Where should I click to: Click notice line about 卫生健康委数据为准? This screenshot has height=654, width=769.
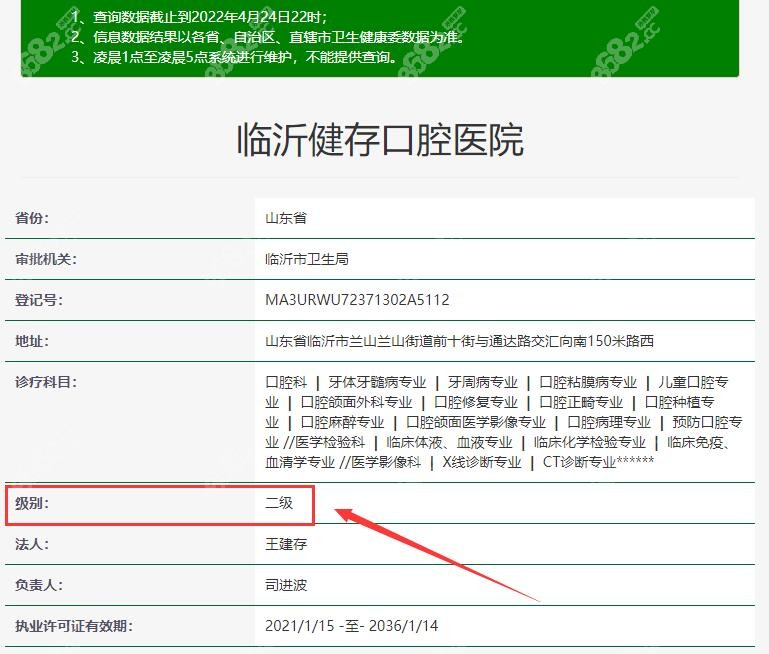267,37
